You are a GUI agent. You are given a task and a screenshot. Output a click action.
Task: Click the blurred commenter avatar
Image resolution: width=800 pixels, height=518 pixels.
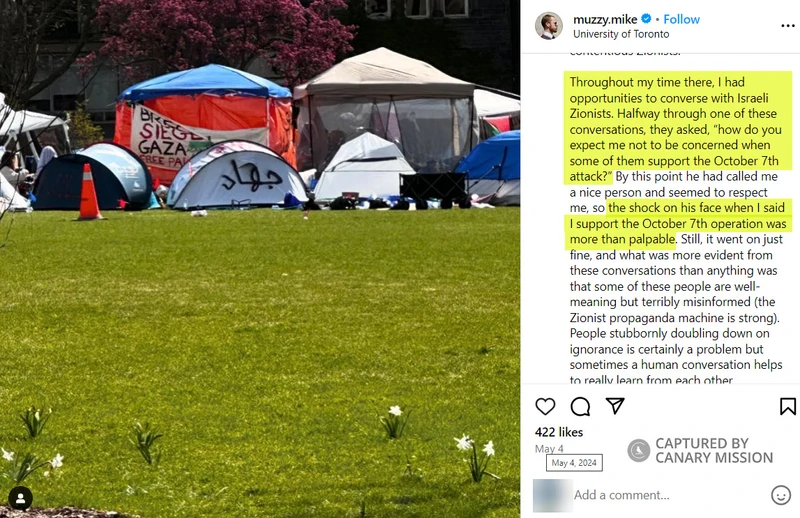(552, 495)
